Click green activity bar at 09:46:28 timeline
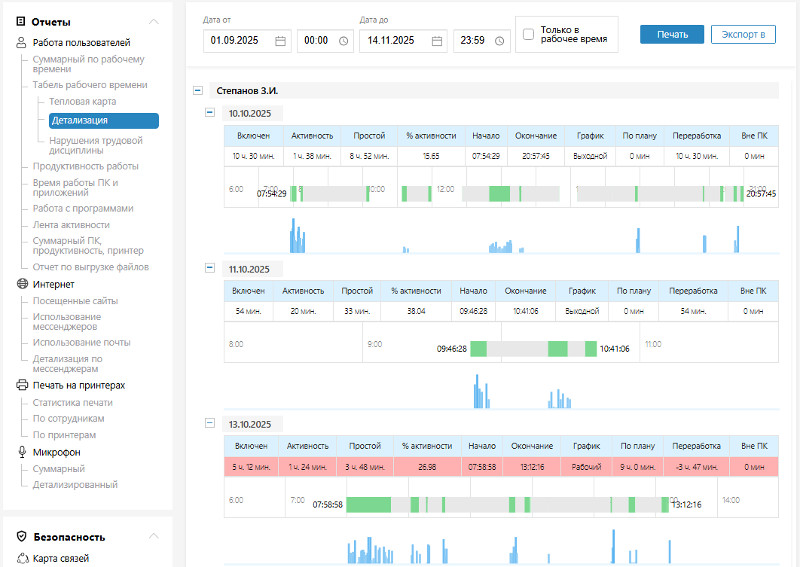 tap(478, 349)
